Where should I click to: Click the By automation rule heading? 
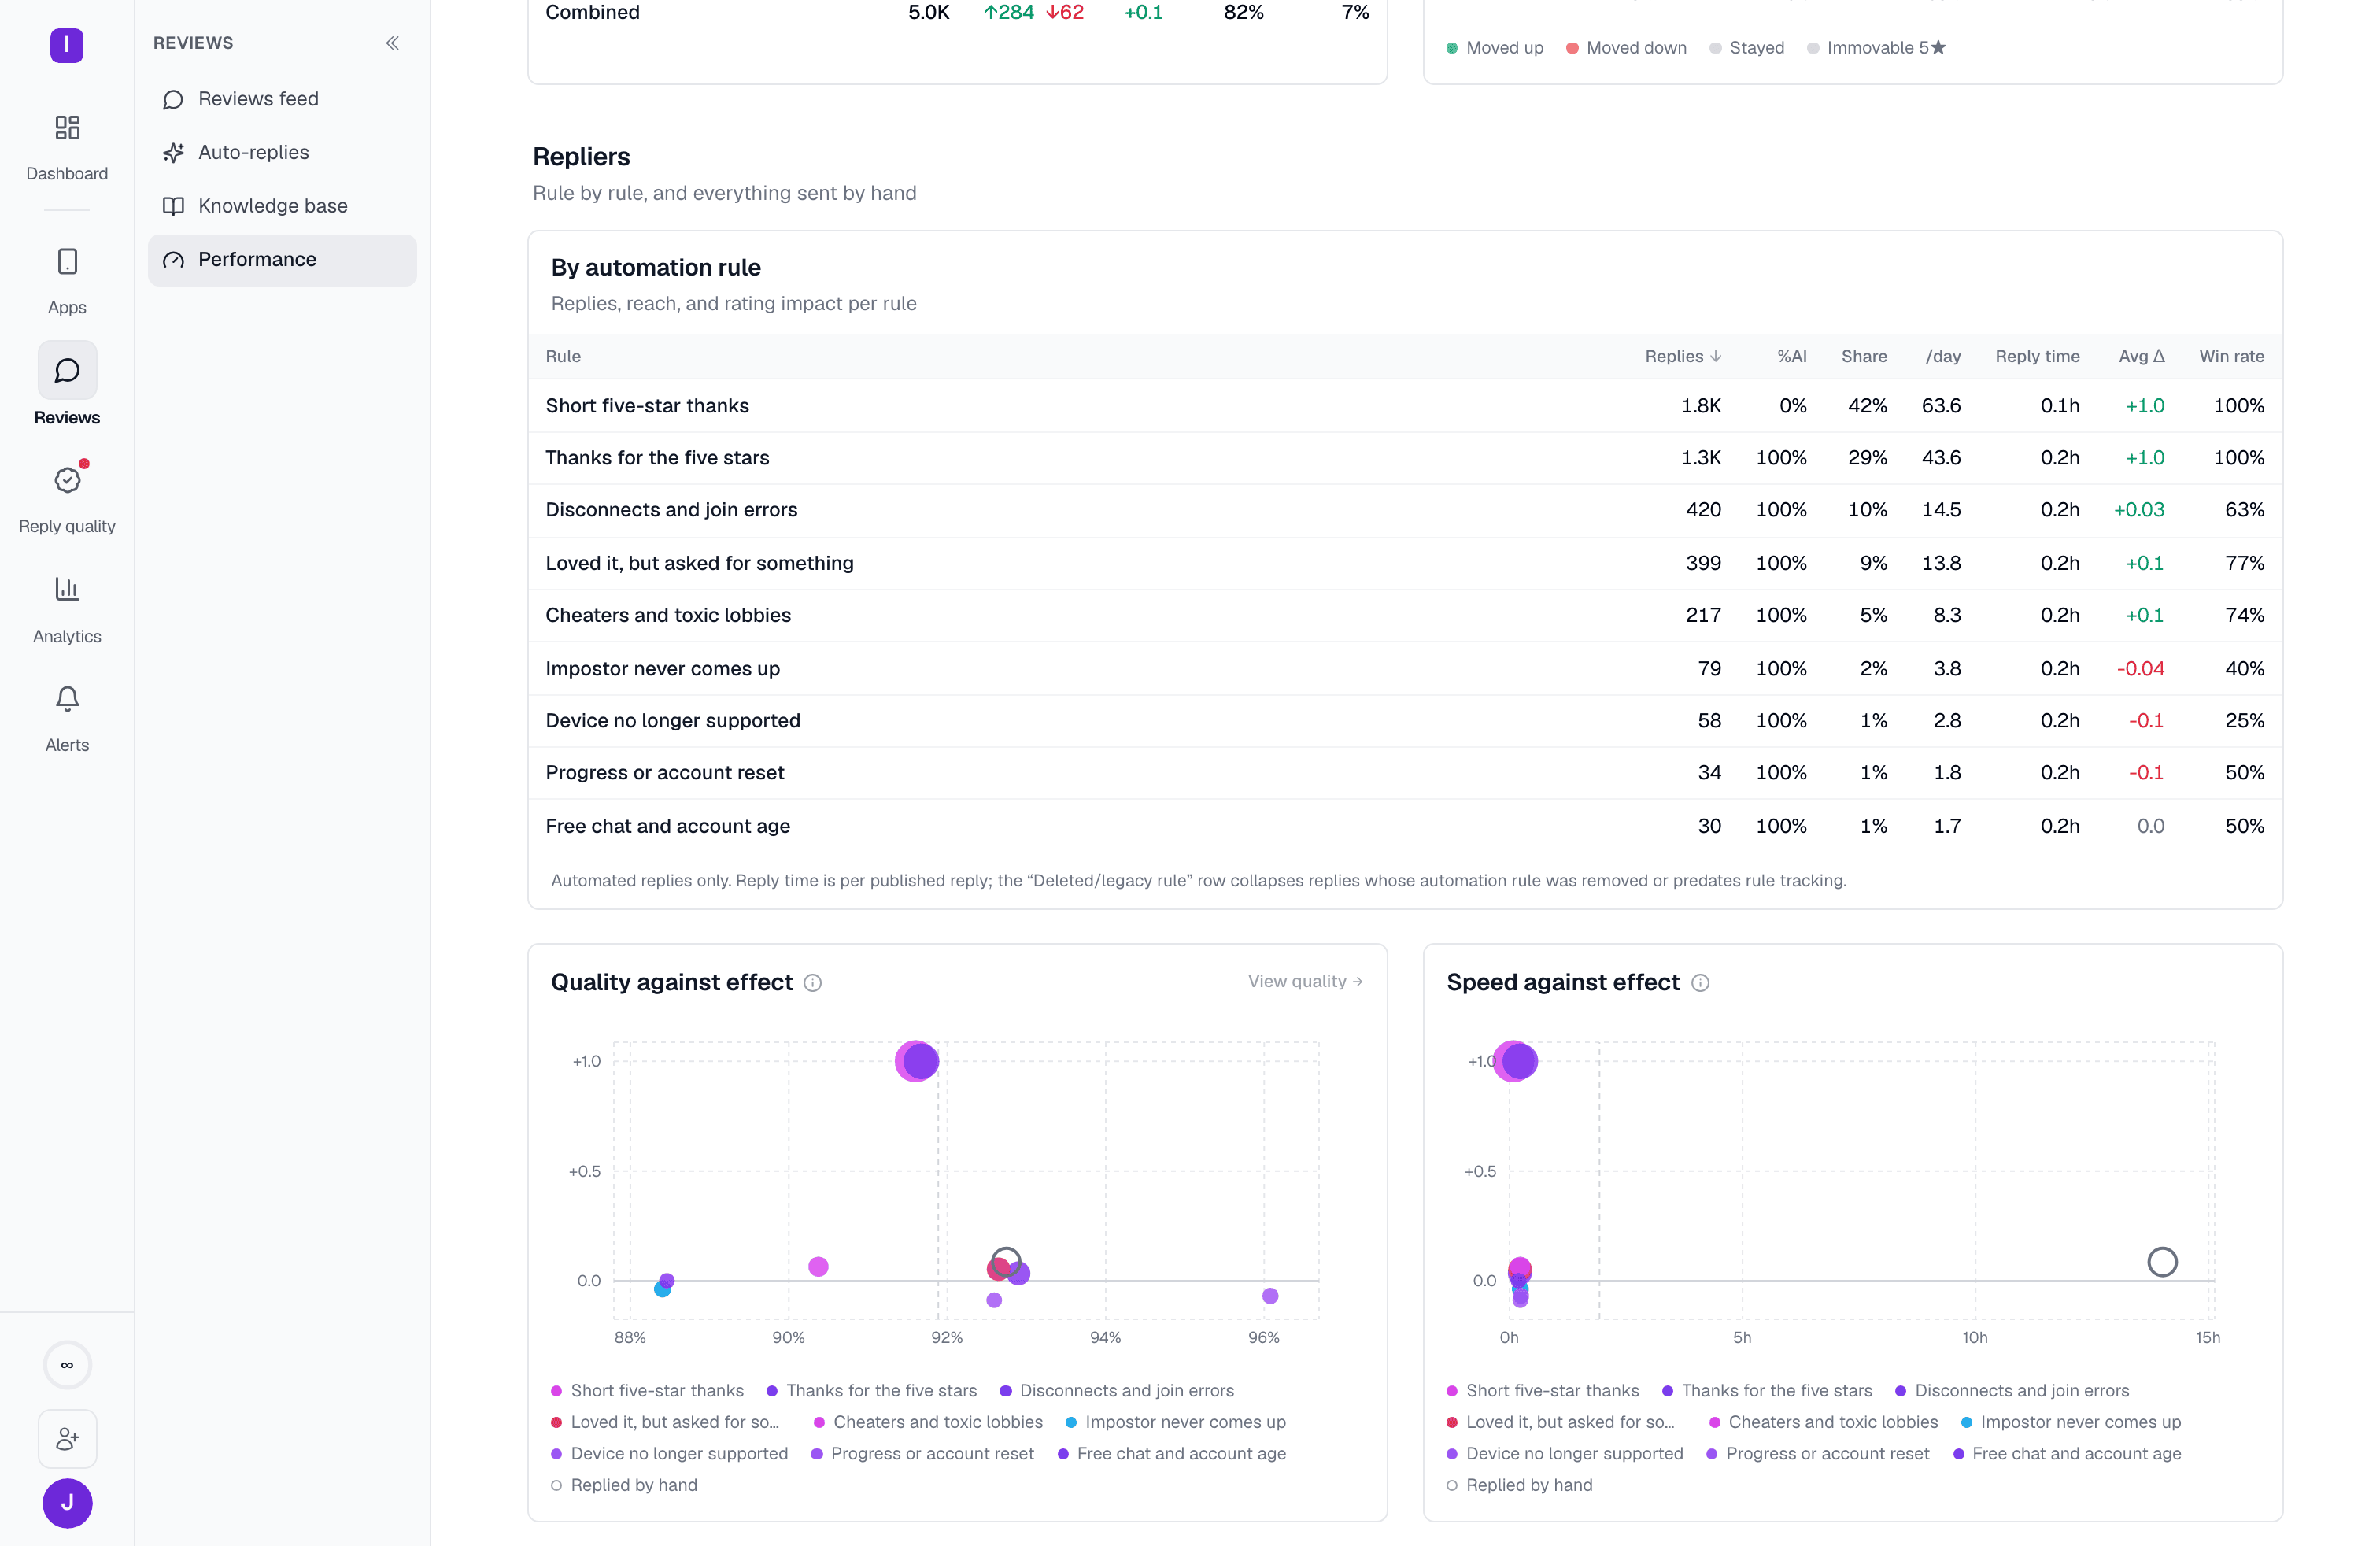656,268
